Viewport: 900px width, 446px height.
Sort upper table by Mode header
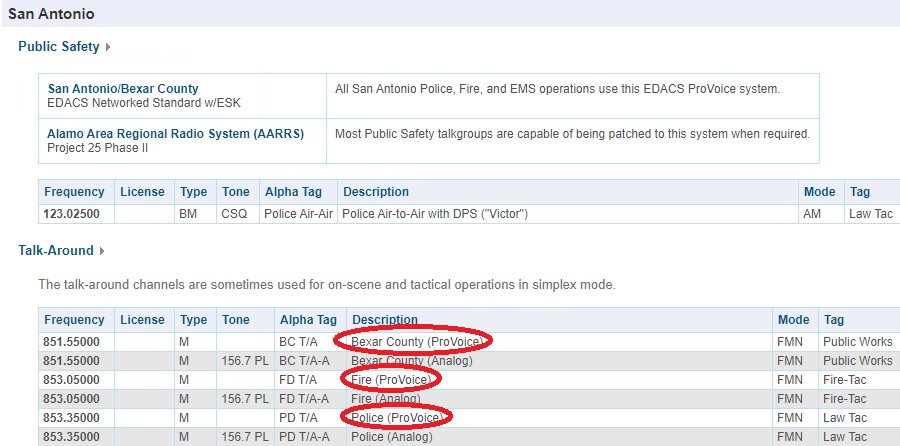coord(820,192)
